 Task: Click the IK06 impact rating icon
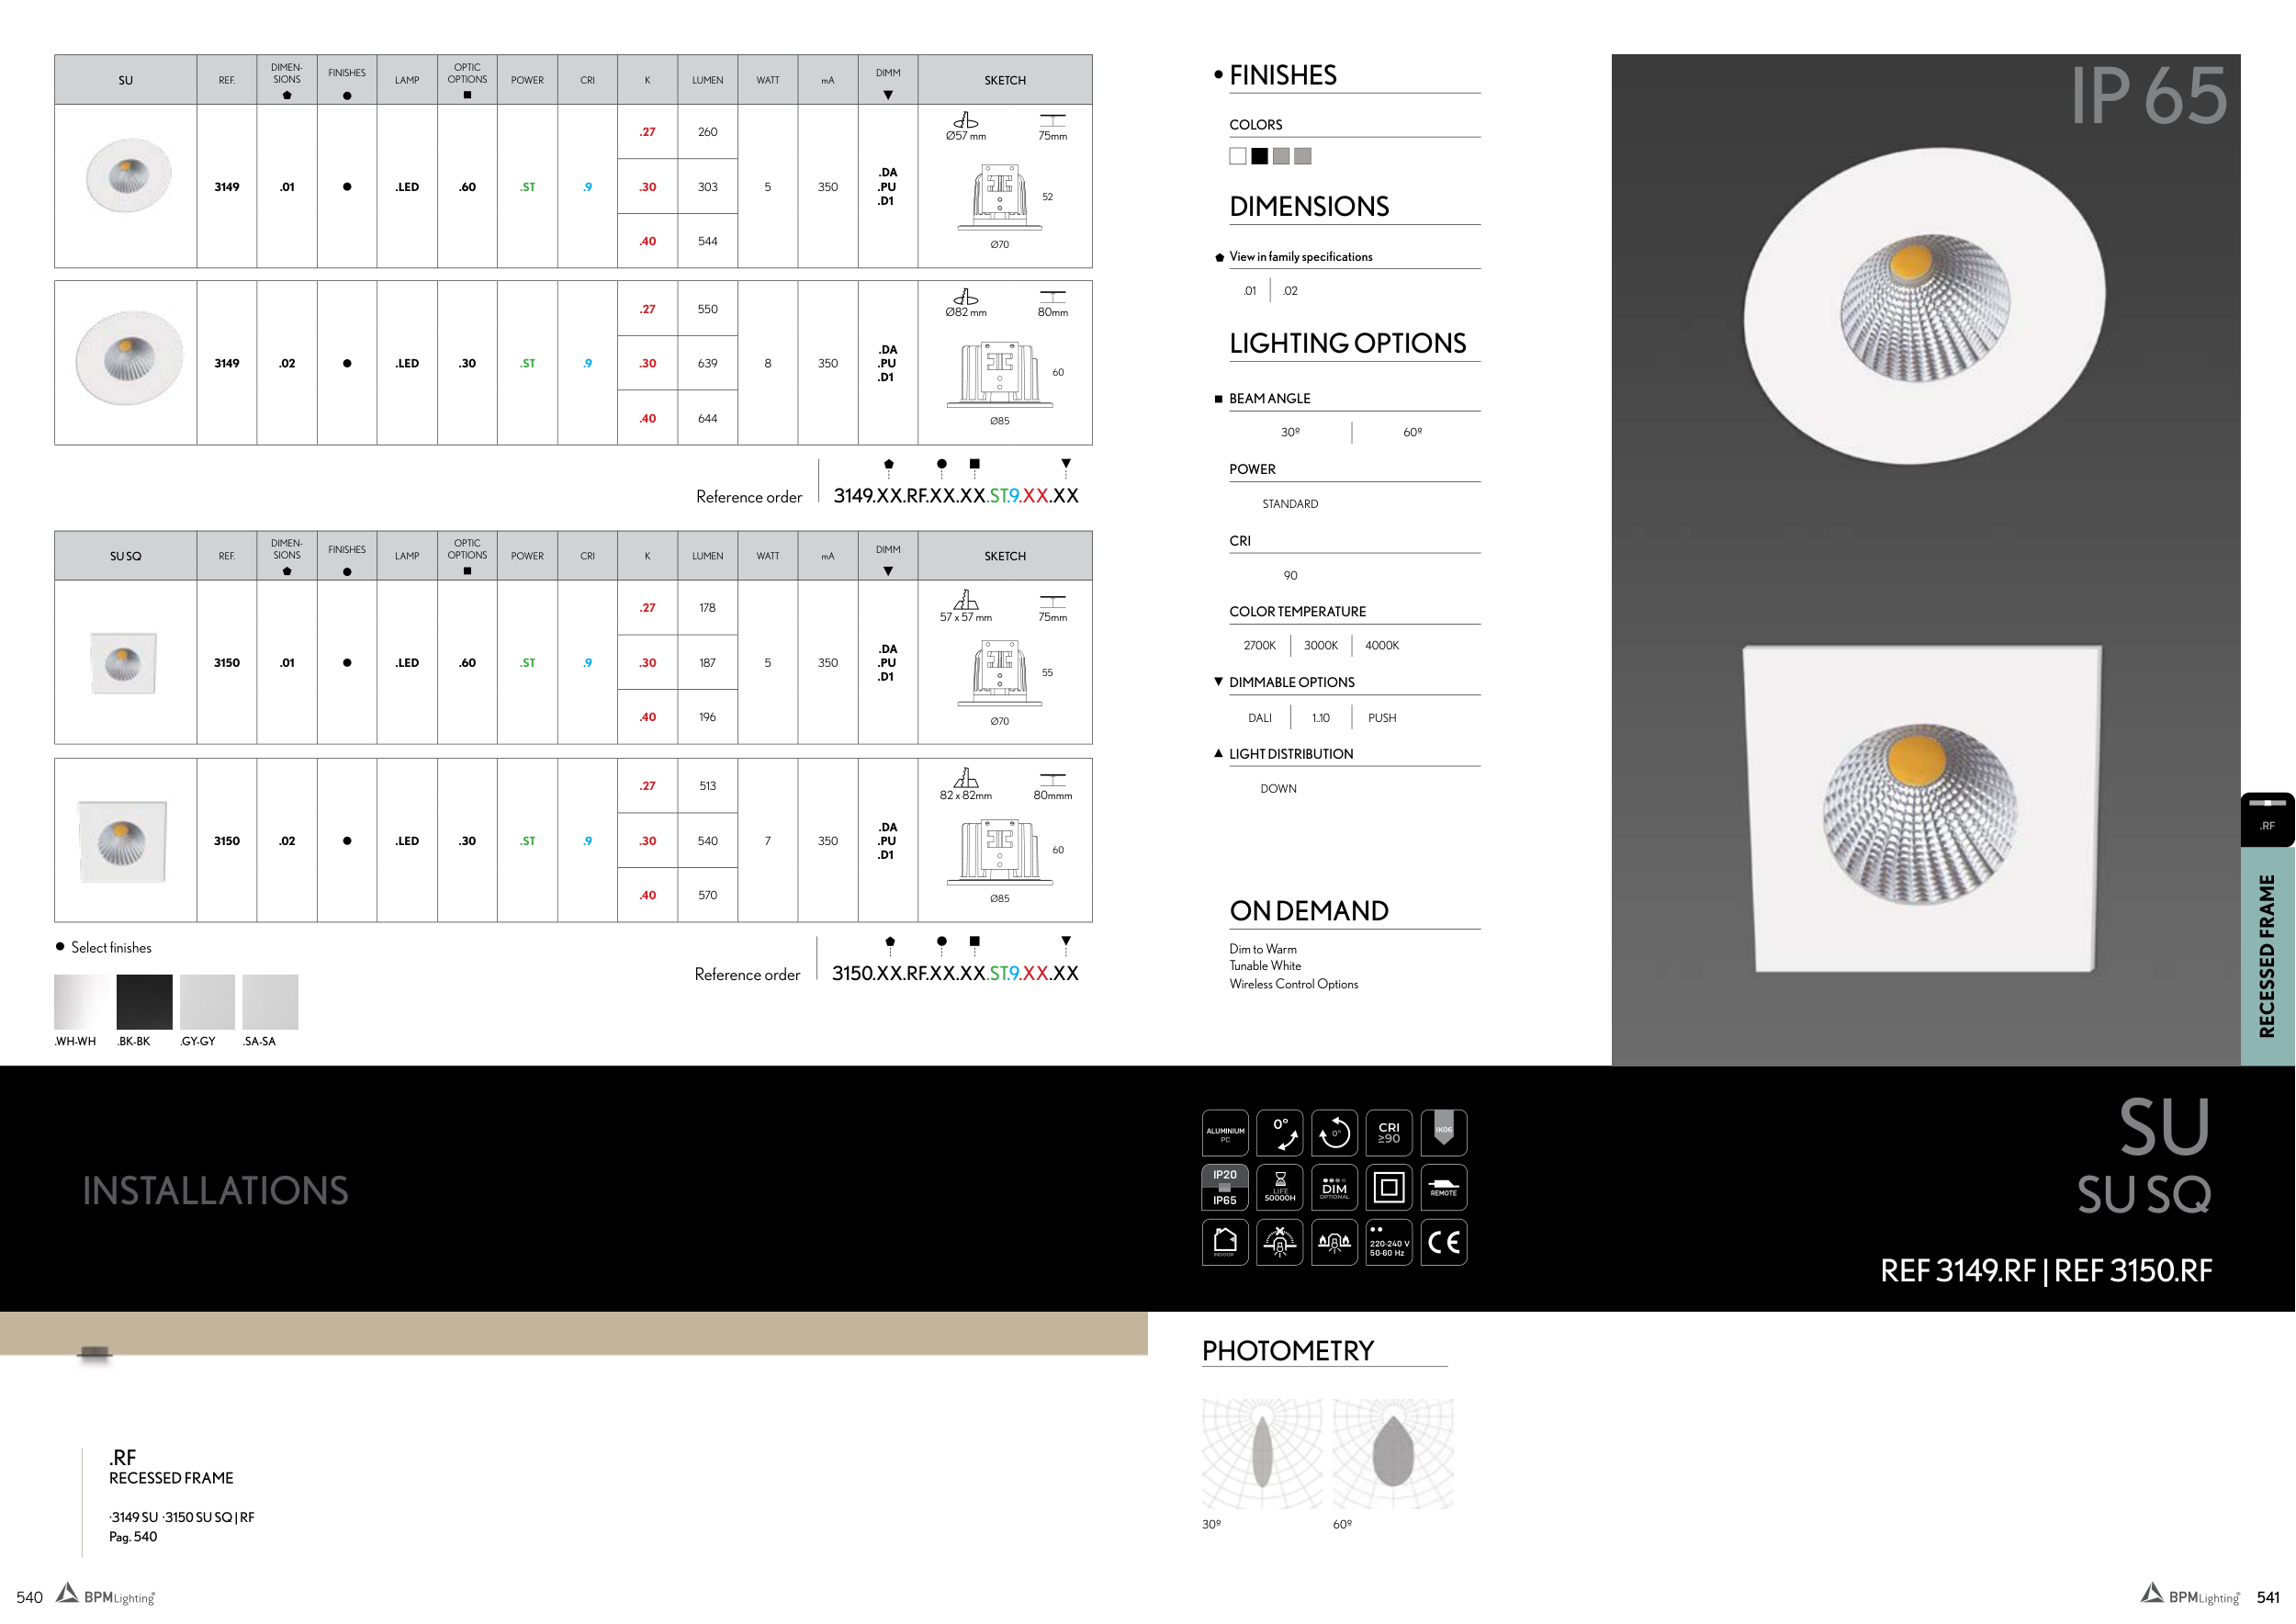coord(1443,1133)
